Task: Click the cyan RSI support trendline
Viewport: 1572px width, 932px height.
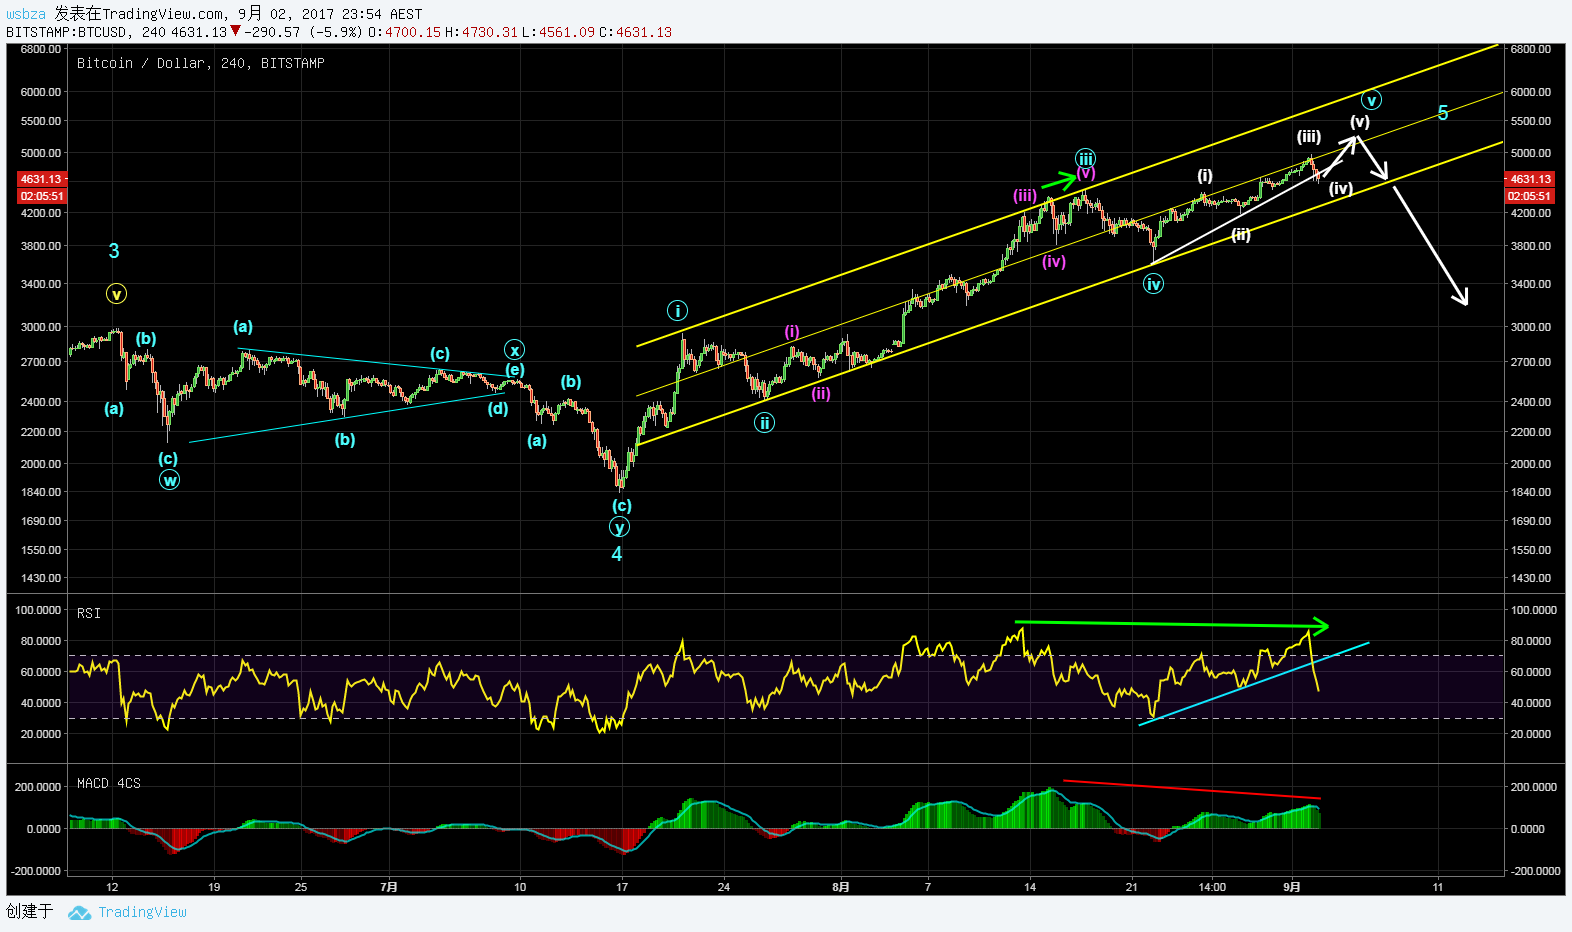Action: (1254, 684)
